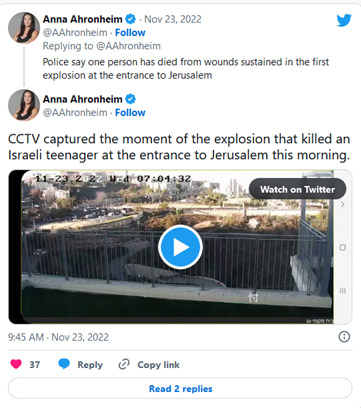The height and width of the screenshot is (408, 361).
Task: Open the Read 2 replies button
Action: point(180,388)
